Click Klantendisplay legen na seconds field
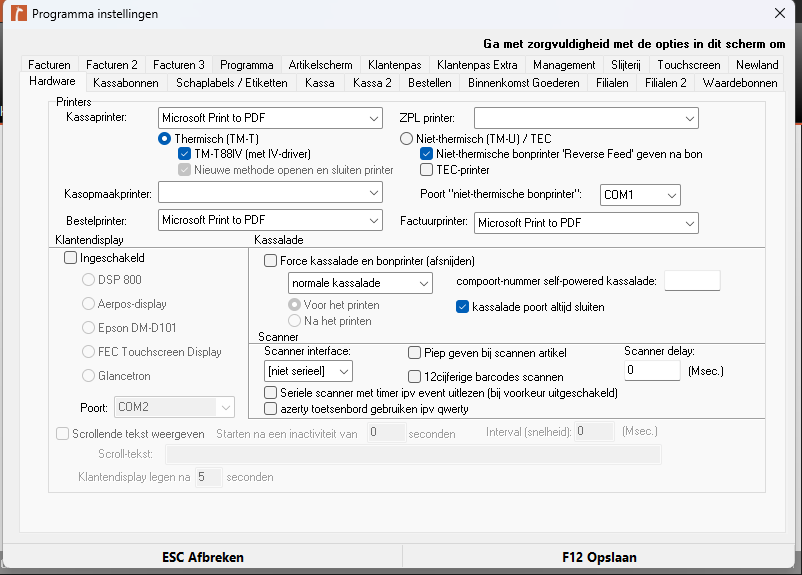The width and height of the screenshot is (802, 575). click(209, 477)
